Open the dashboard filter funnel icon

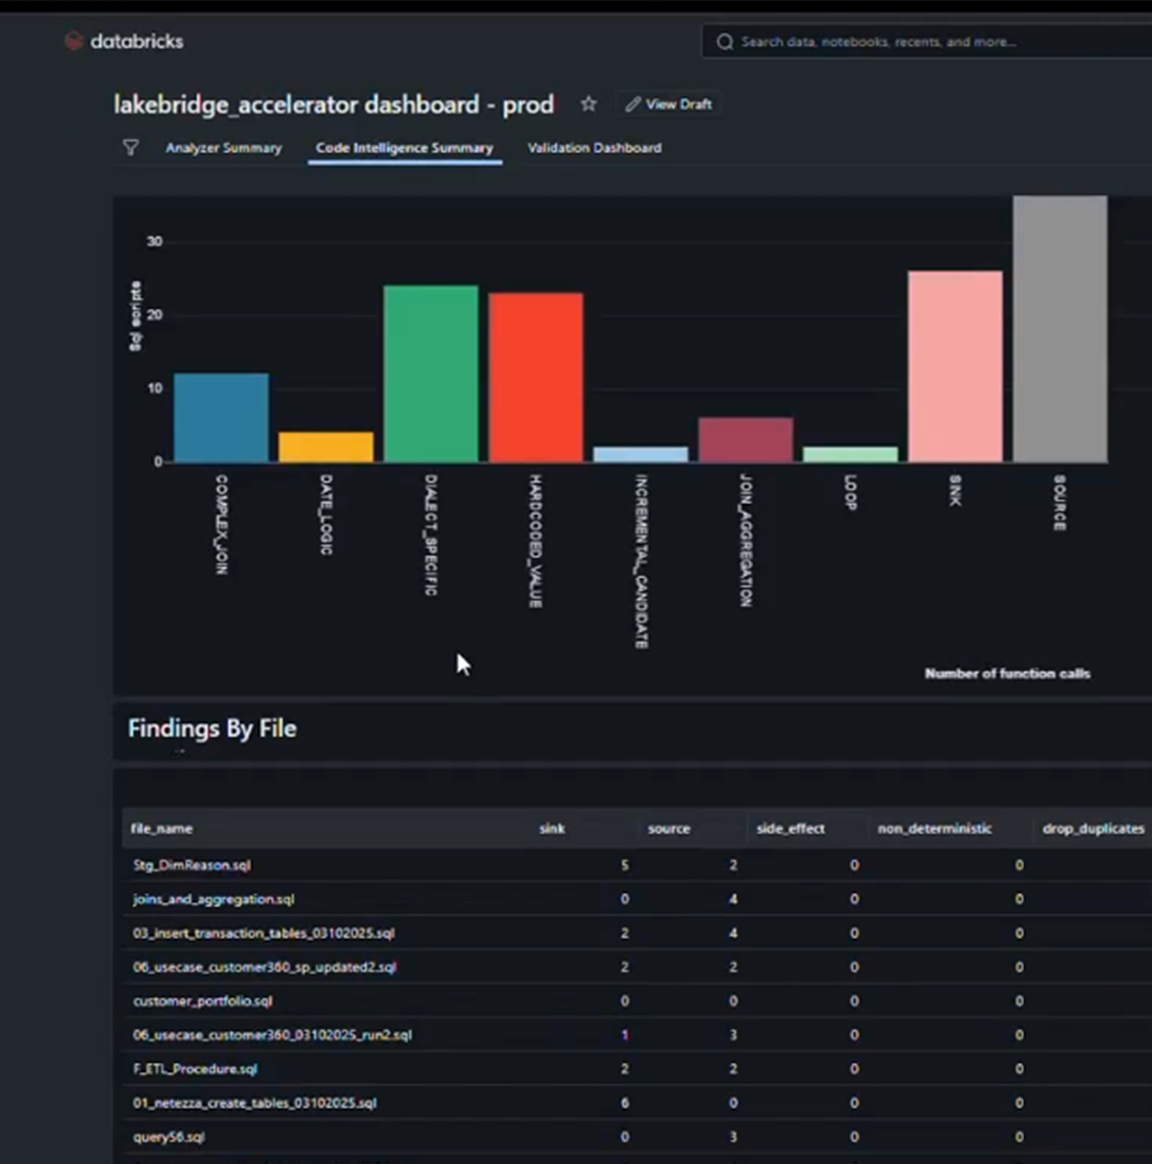coord(131,147)
